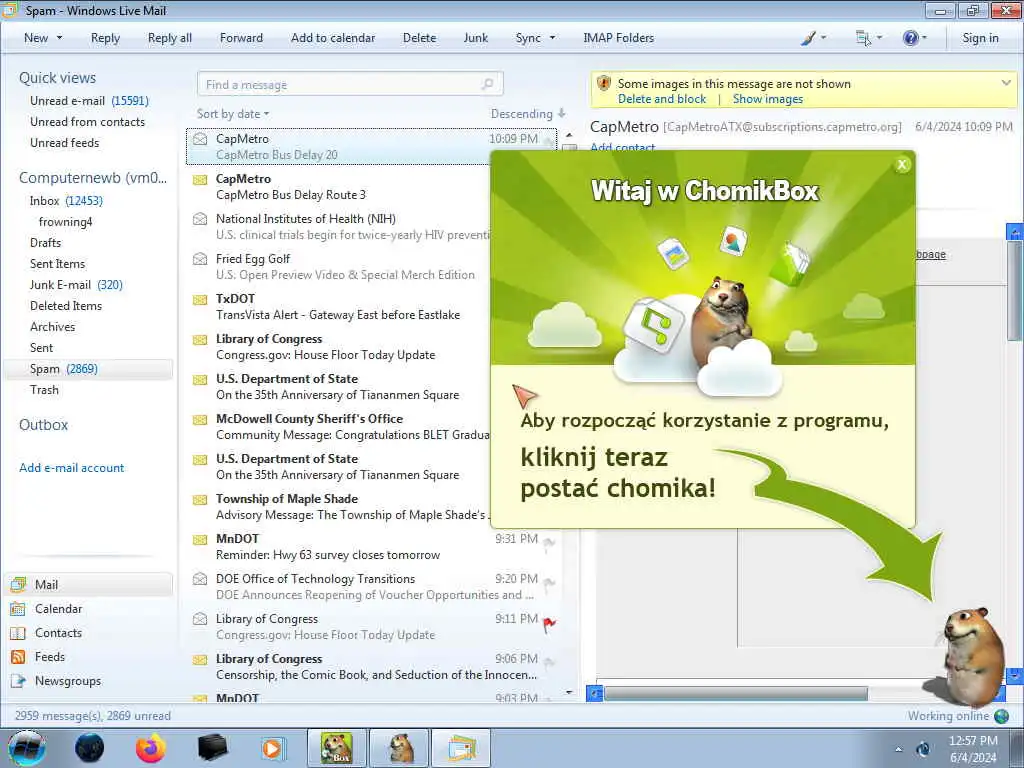Image resolution: width=1024 pixels, height=768 pixels.
Task: Launch Firefox from the taskbar
Action: tap(151, 748)
